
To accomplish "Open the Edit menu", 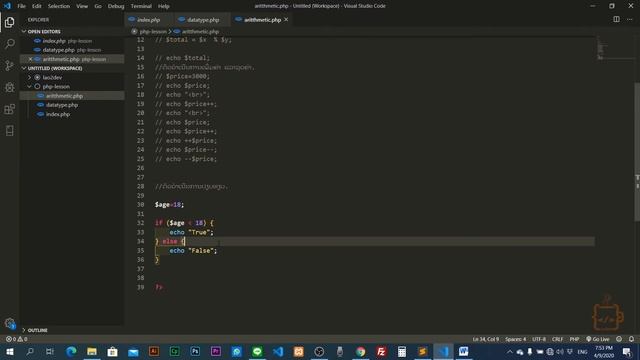I will [36, 6].
